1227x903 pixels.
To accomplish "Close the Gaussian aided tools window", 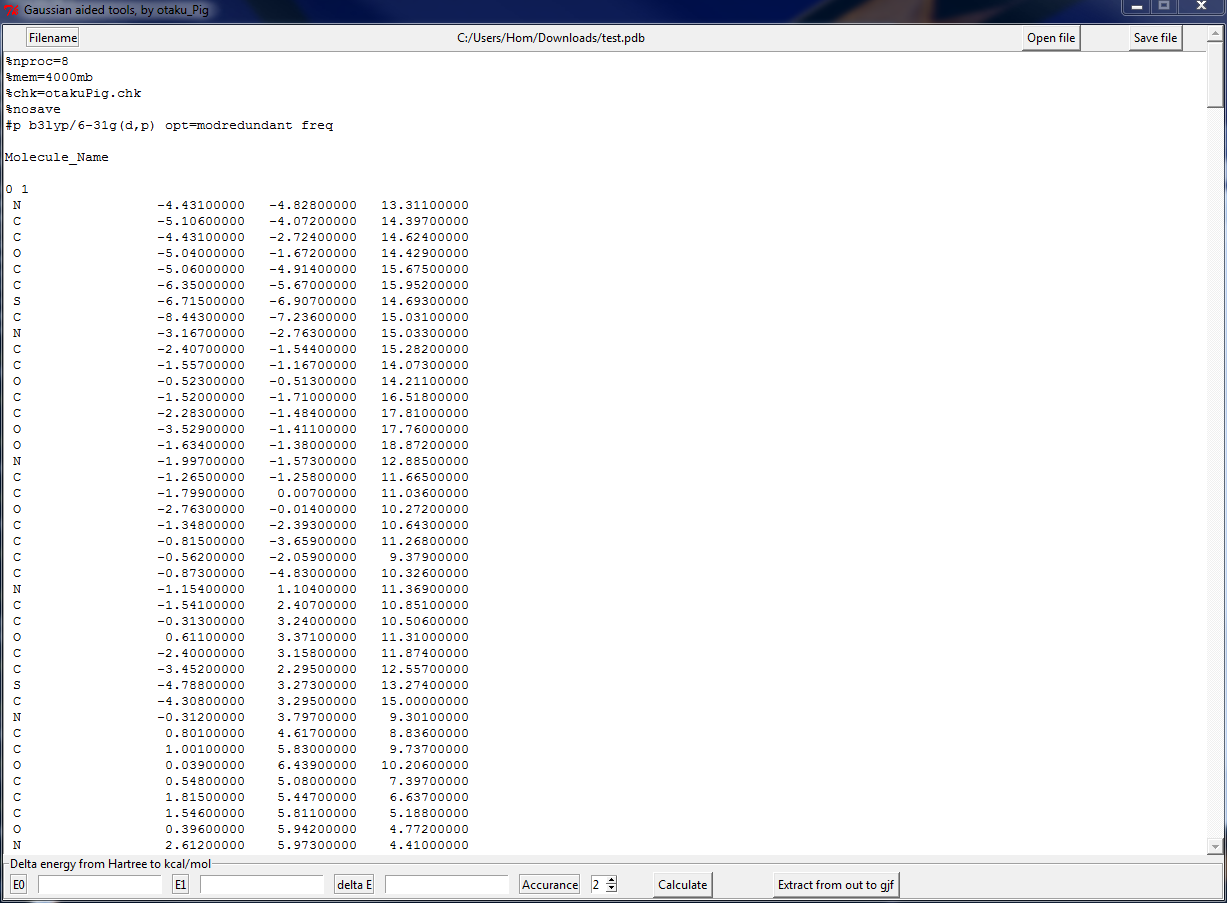I will point(1200,7).
